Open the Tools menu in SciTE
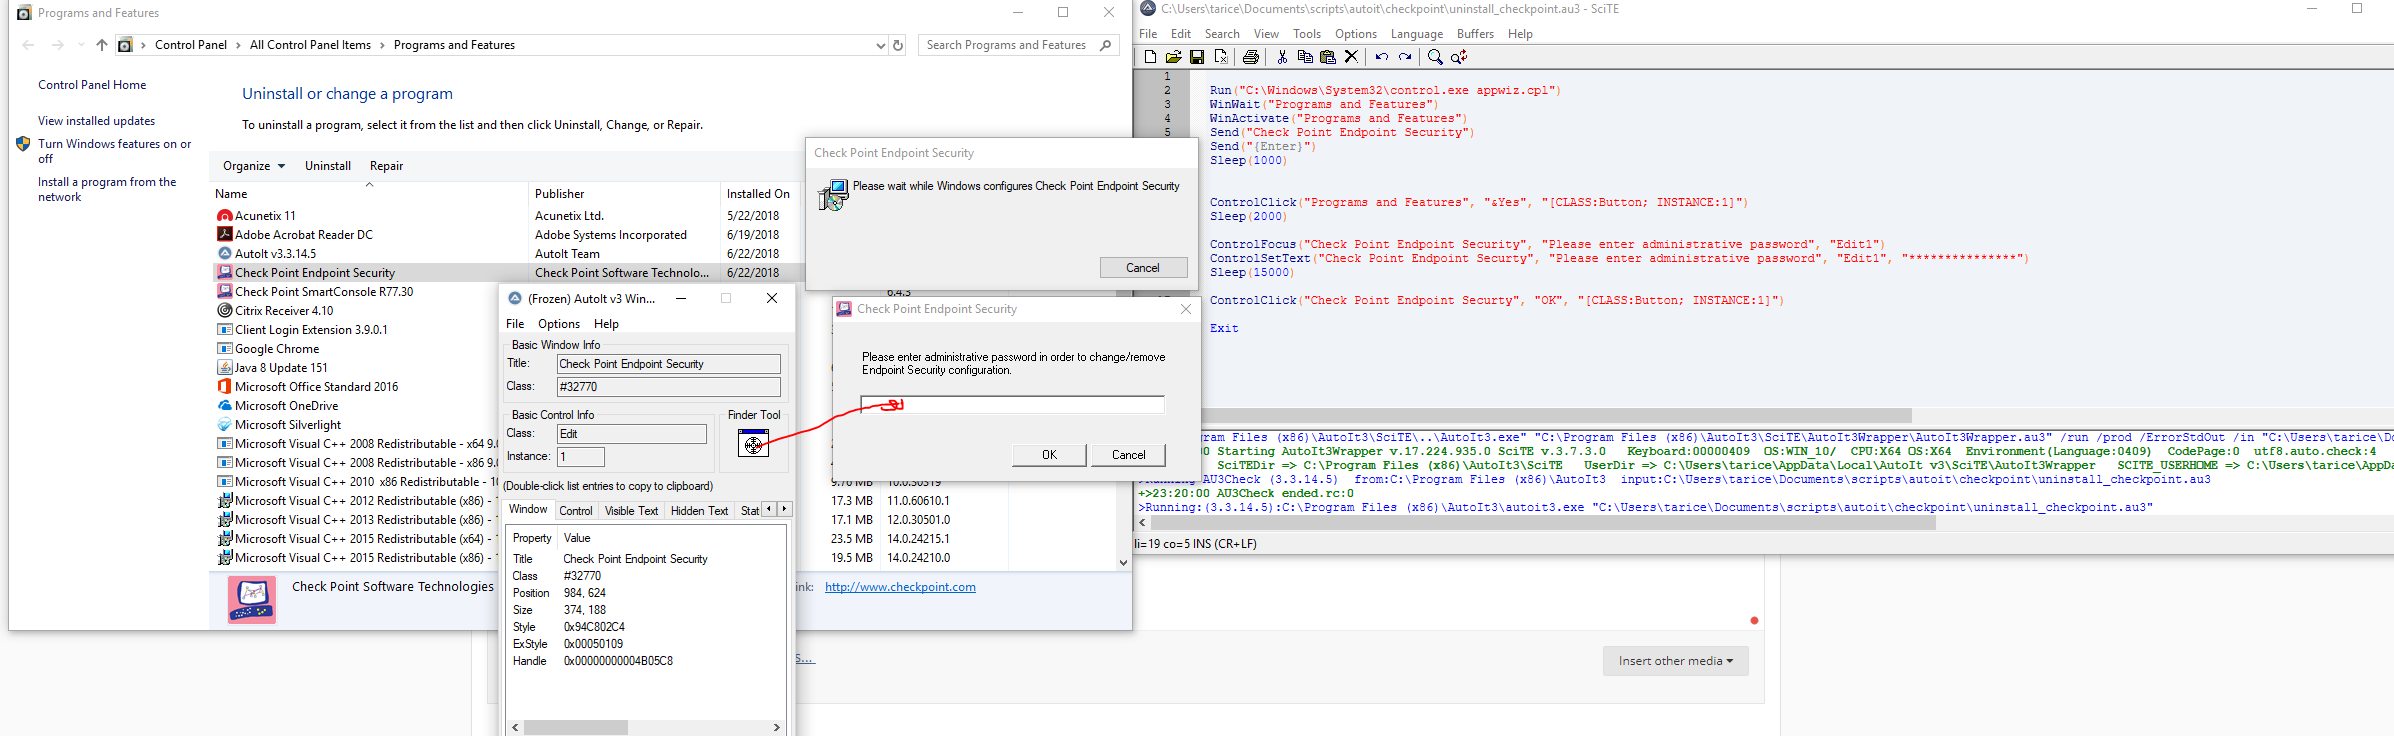Screen dimensions: 2394x736 1307,34
